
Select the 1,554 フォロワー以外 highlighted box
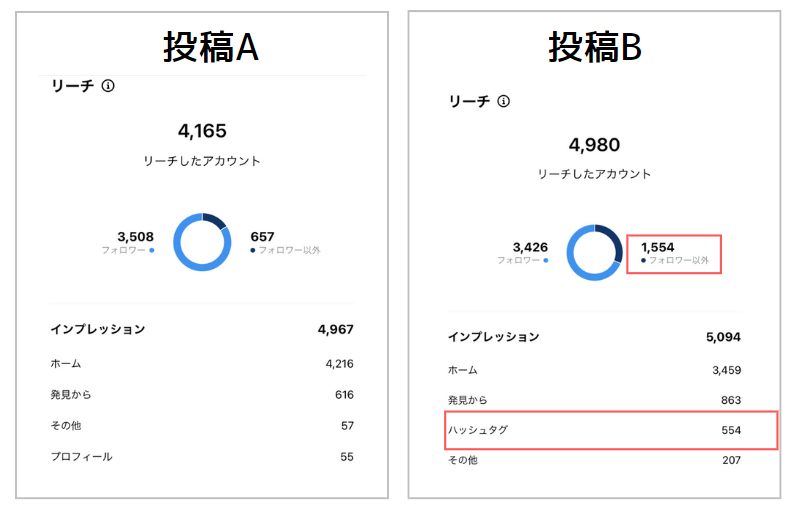pyautogui.click(x=674, y=254)
